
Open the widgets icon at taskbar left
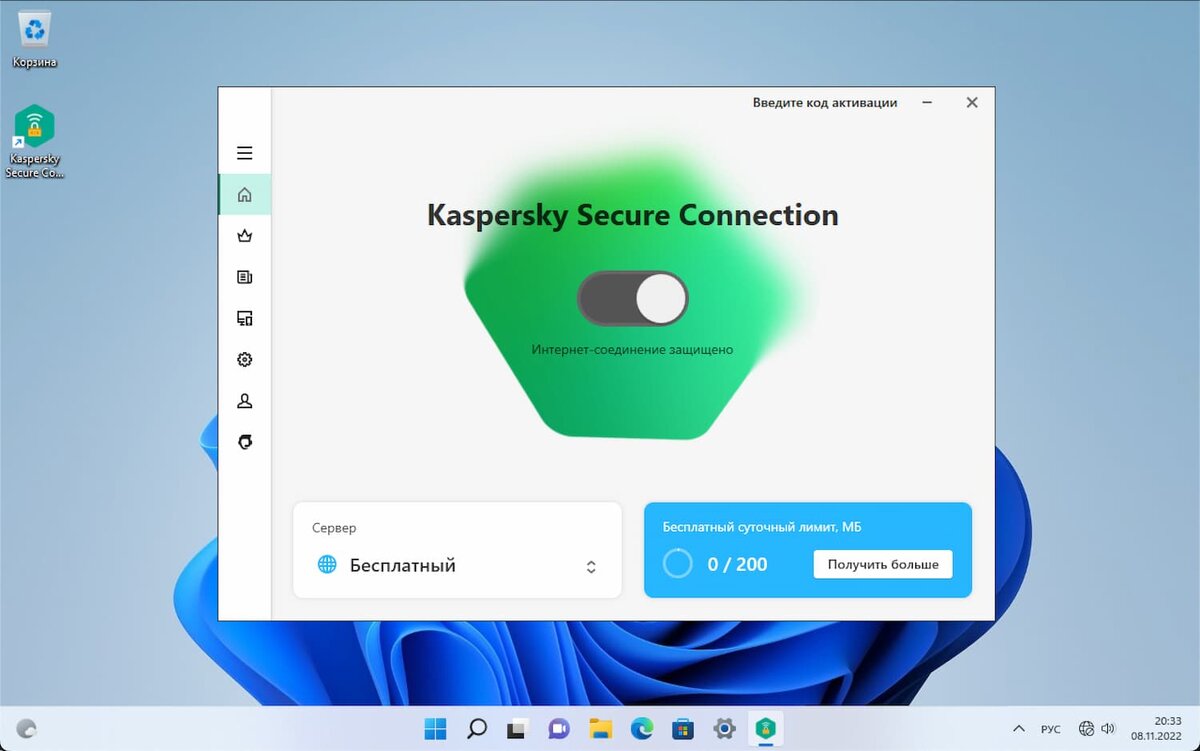[27, 729]
